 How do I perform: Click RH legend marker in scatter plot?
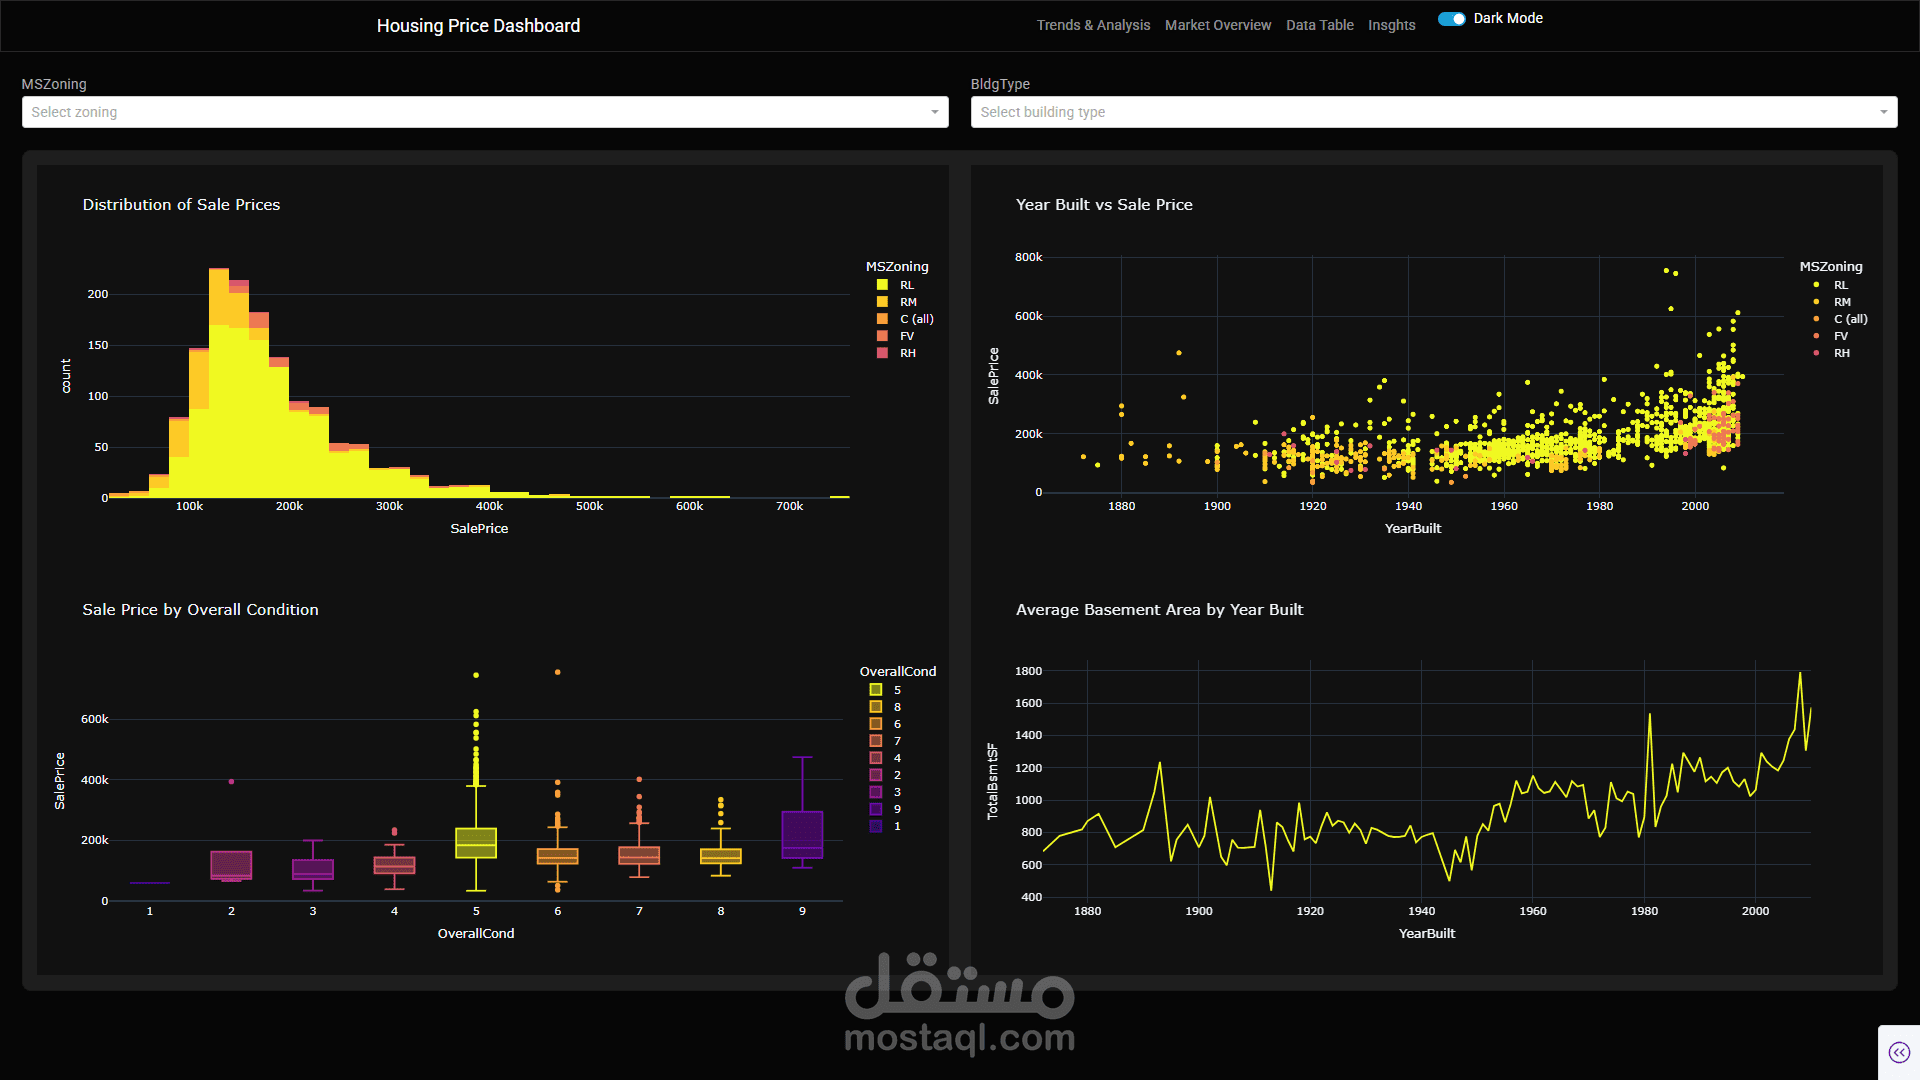[x=1816, y=353]
